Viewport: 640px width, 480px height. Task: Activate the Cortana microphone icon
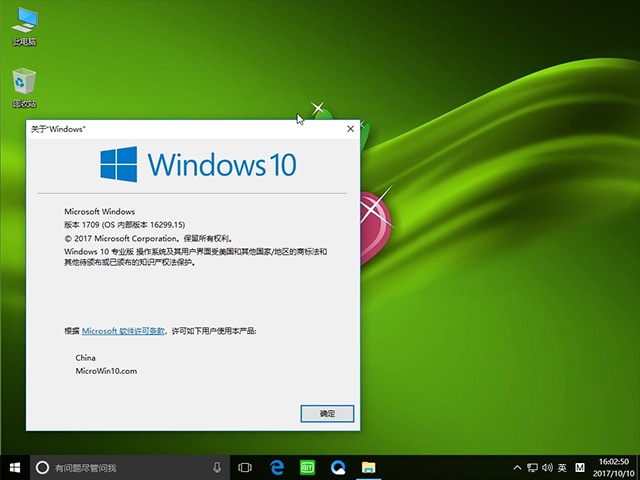[x=217, y=468]
